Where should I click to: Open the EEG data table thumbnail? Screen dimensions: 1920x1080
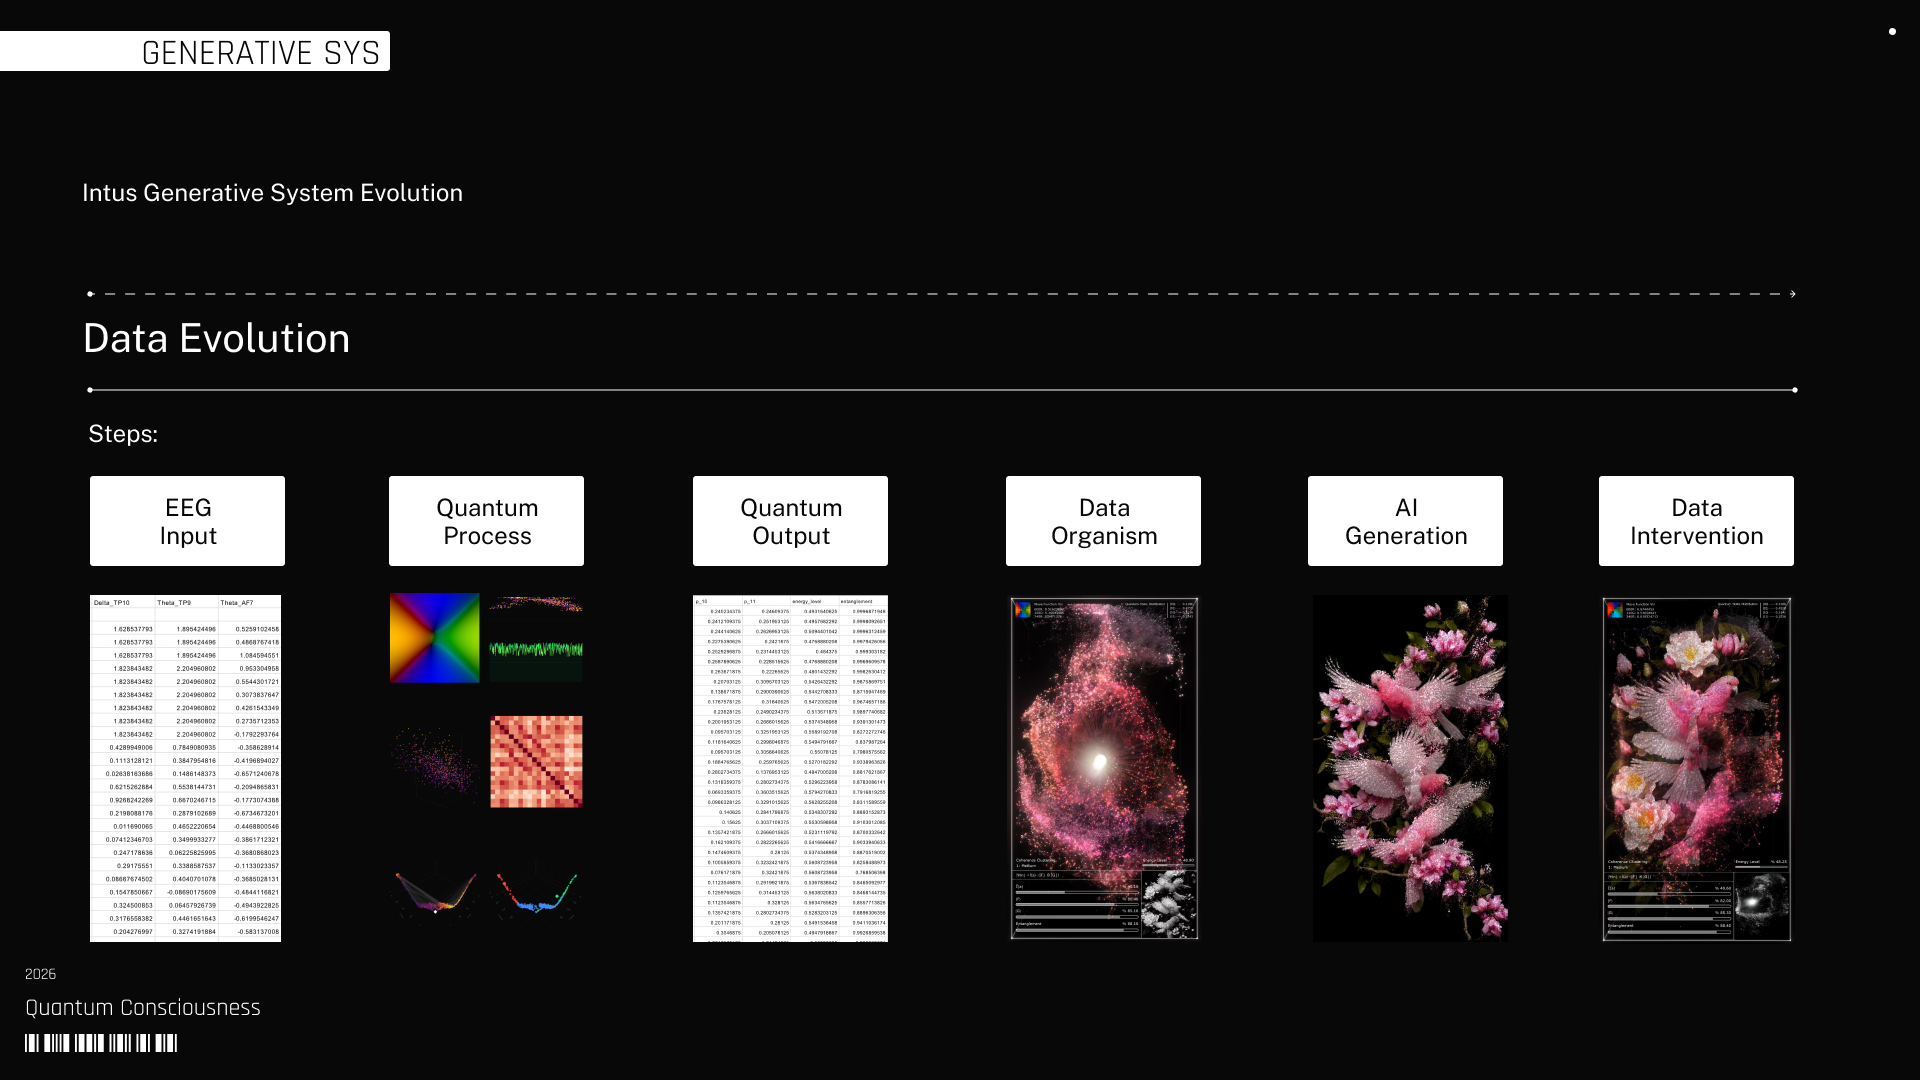(x=185, y=768)
